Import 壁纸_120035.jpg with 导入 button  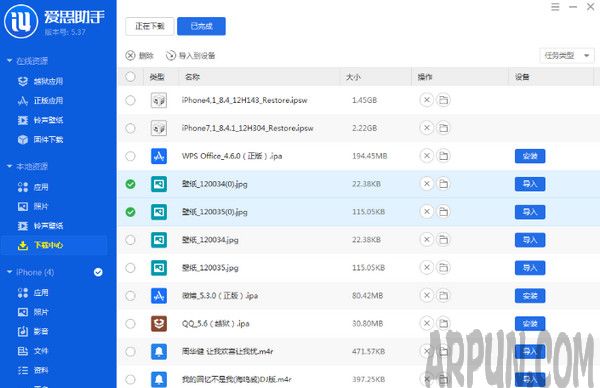(x=530, y=267)
